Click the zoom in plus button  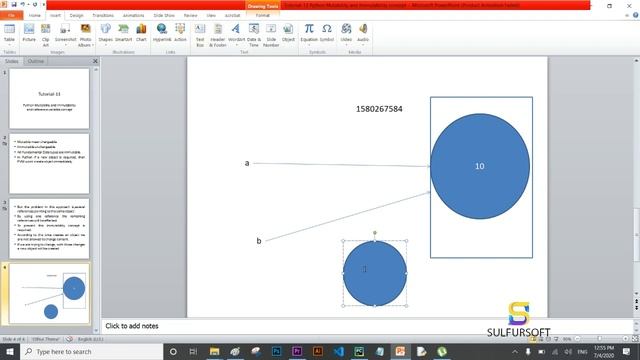tap(625, 339)
